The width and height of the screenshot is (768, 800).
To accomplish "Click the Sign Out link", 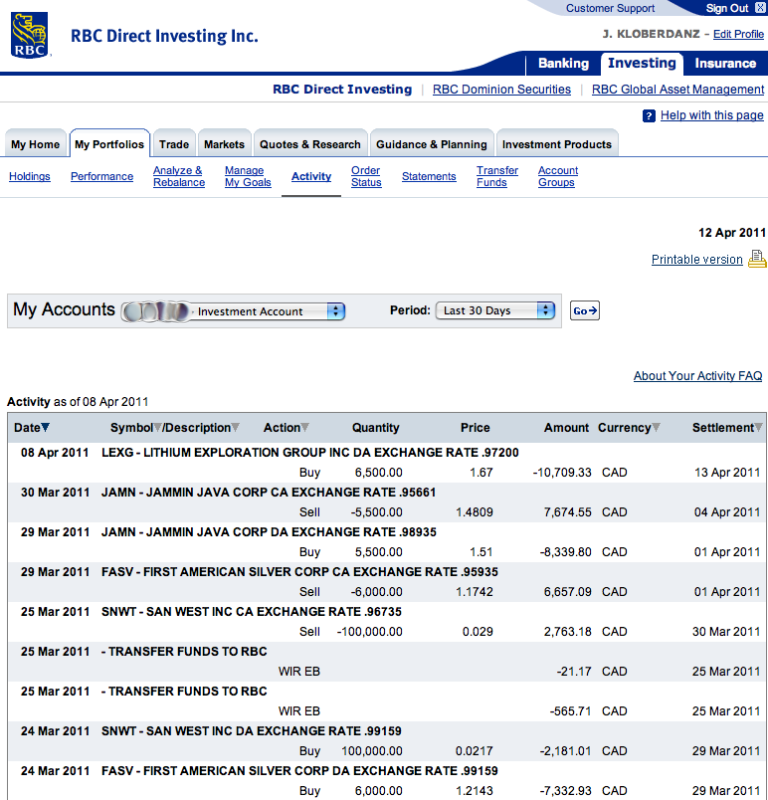I will point(727,8).
